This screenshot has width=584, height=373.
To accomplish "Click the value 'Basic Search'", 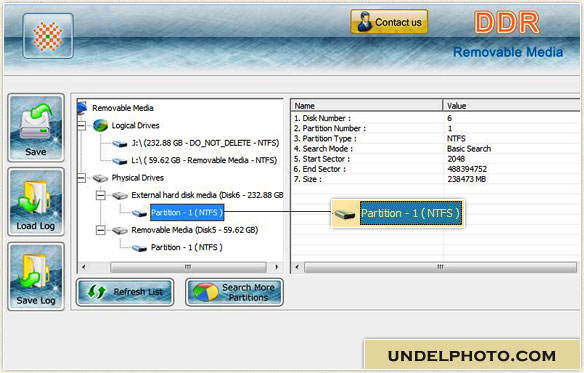I will pyautogui.click(x=469, y=149).
